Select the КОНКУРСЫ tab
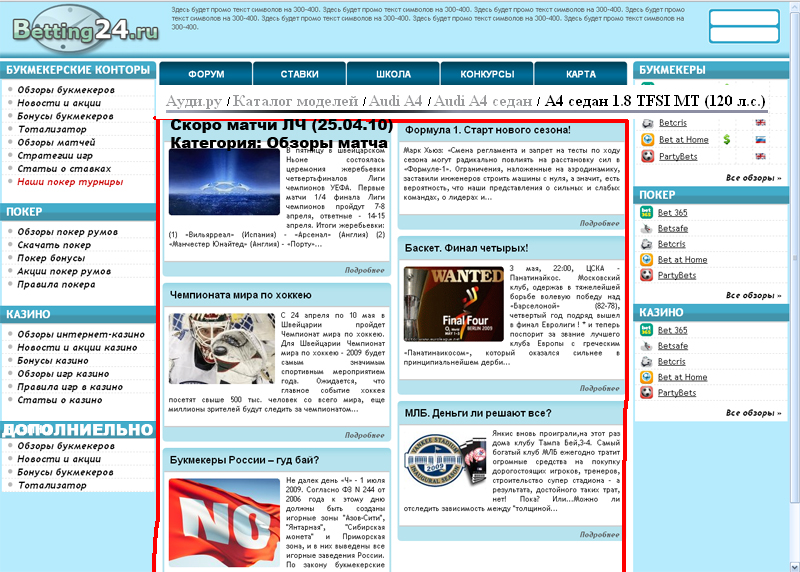This screenshot has width=800, height=572. [487, 74]
